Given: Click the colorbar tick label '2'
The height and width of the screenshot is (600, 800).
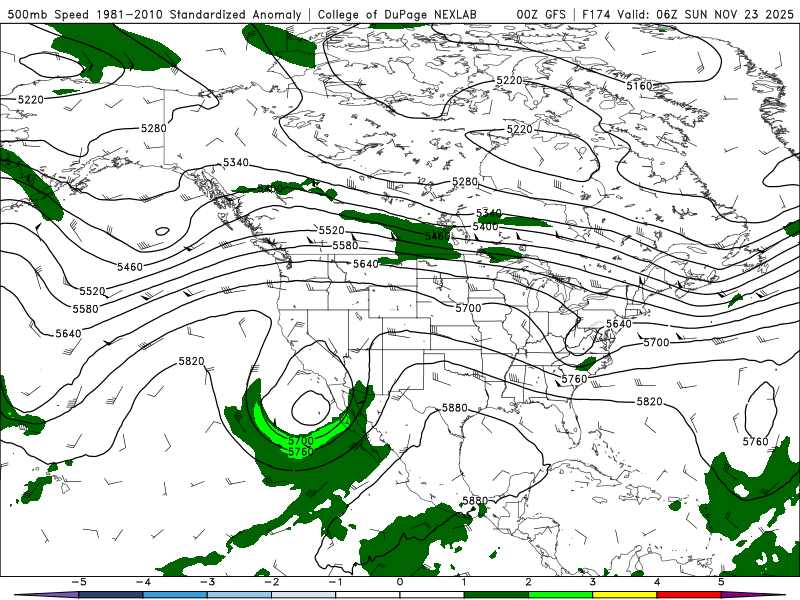Looking at the screenshot, I should (528, 582).
